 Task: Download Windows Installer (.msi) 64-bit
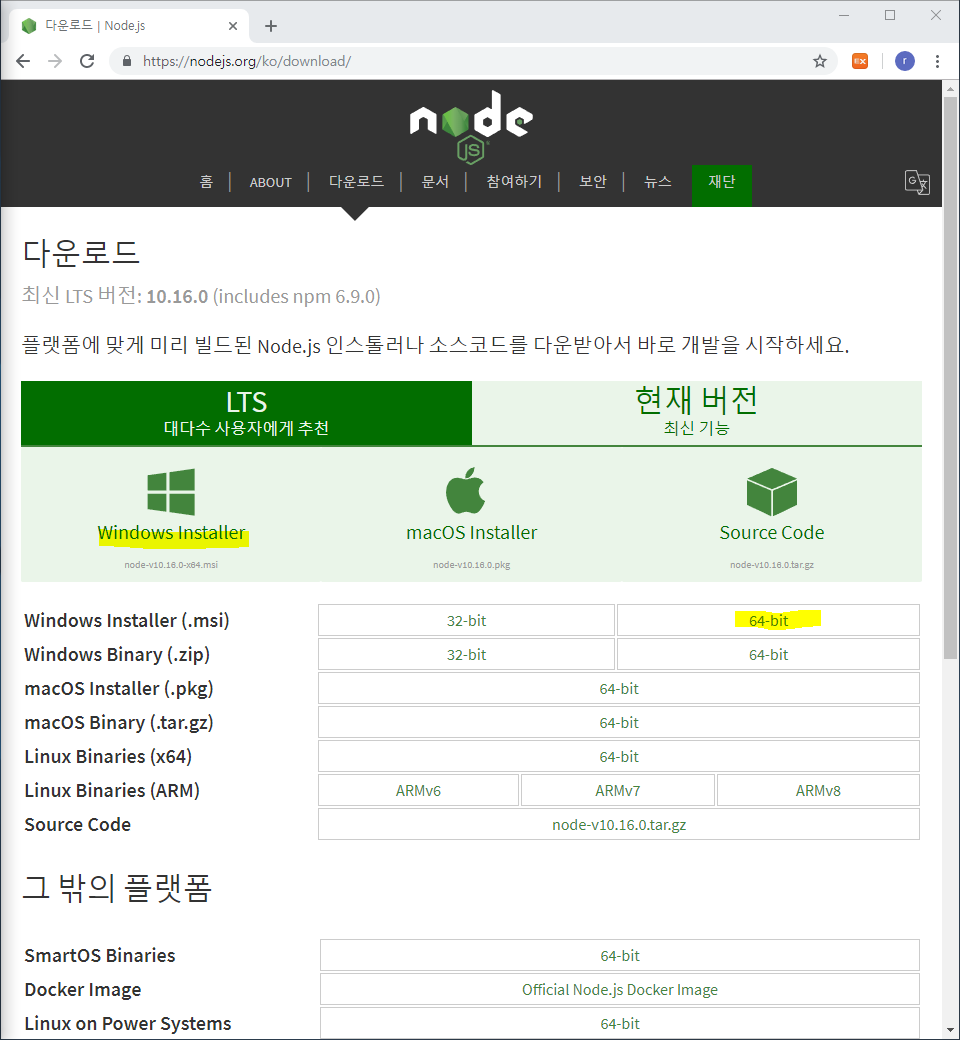[768, 620]
